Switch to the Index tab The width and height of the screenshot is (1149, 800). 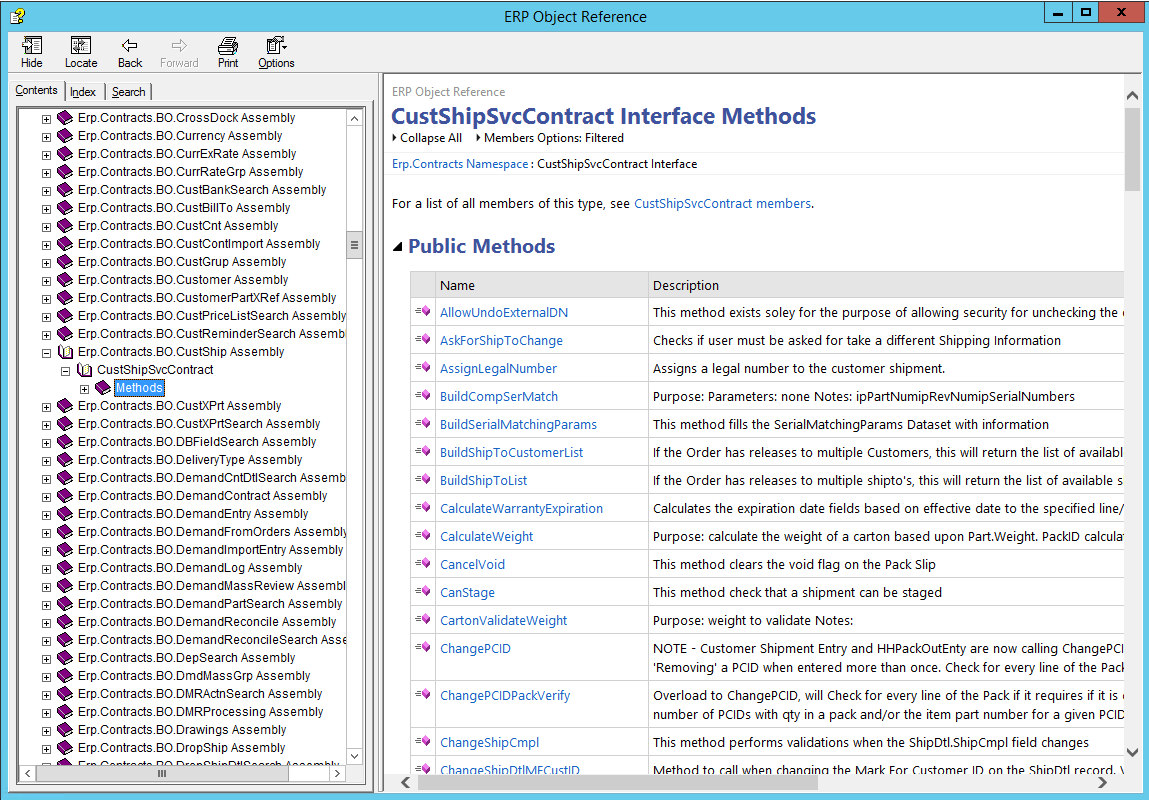[83, 92]
